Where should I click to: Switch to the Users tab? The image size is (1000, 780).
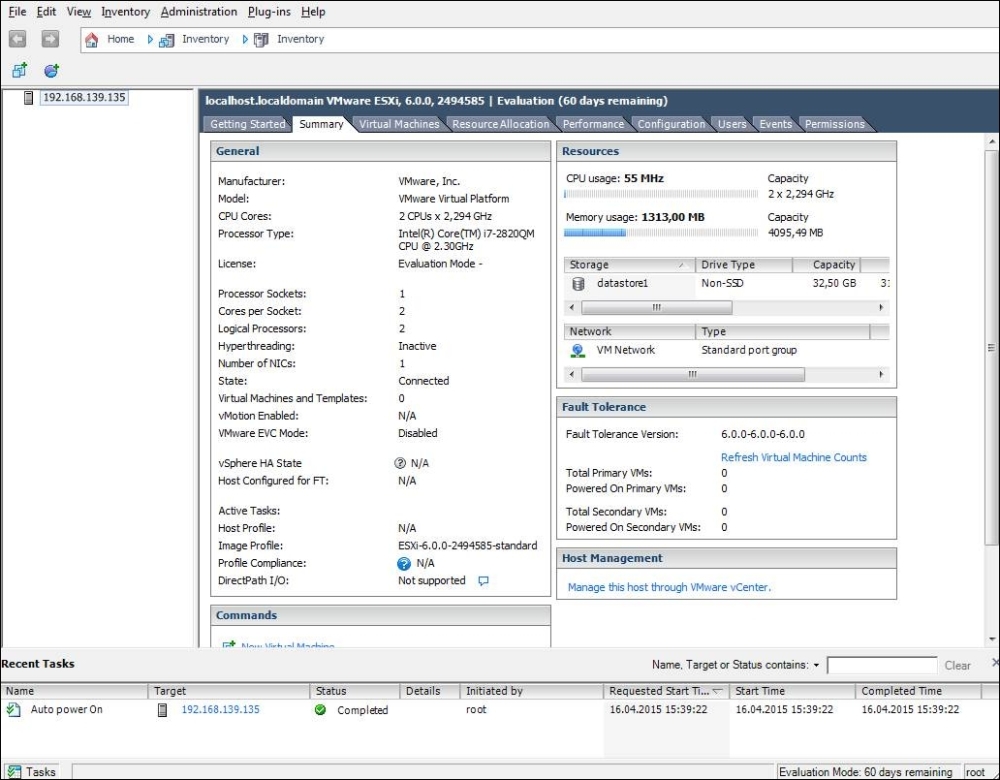(732, 124)
